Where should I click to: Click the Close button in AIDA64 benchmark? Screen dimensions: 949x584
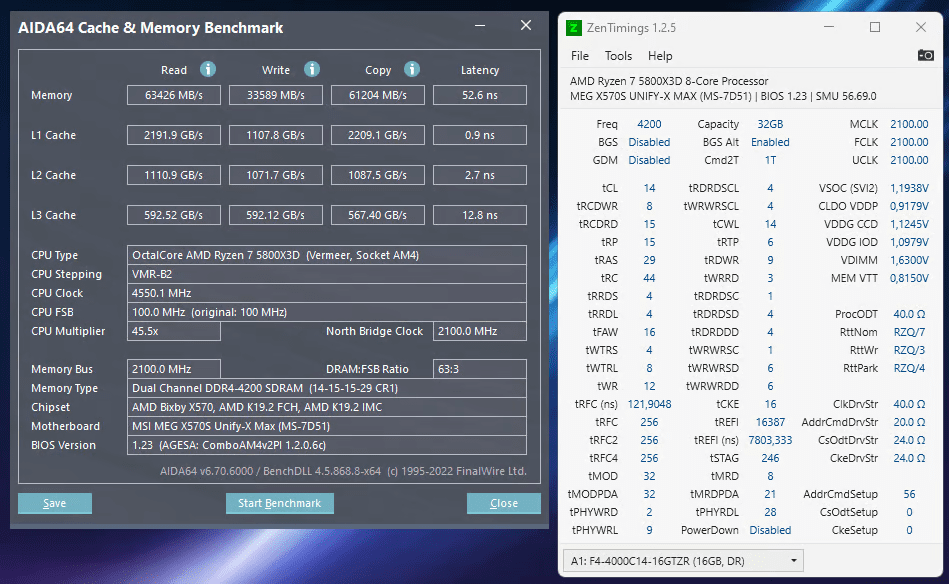tap(504, 504)
